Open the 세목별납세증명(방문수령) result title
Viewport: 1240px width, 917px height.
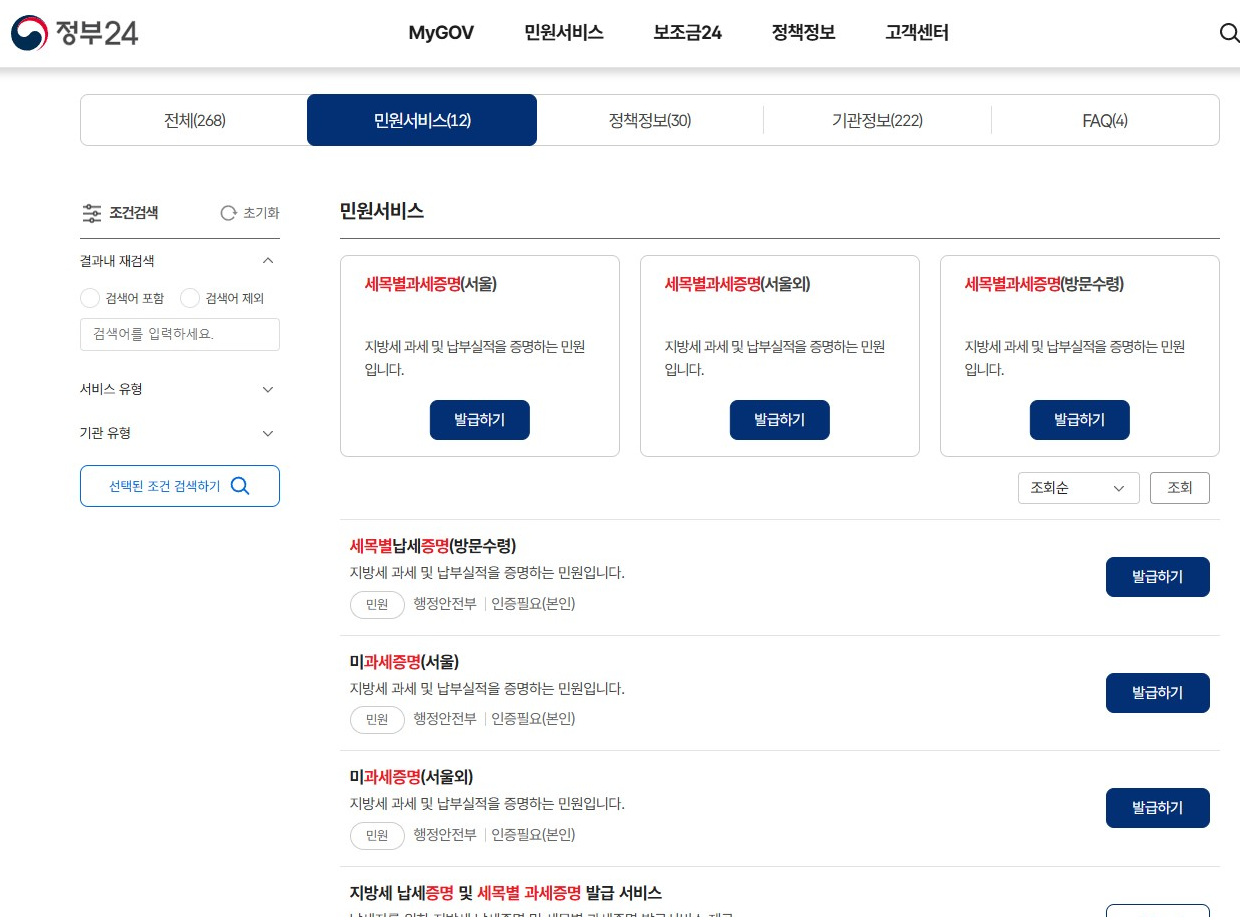pos(433,546)
